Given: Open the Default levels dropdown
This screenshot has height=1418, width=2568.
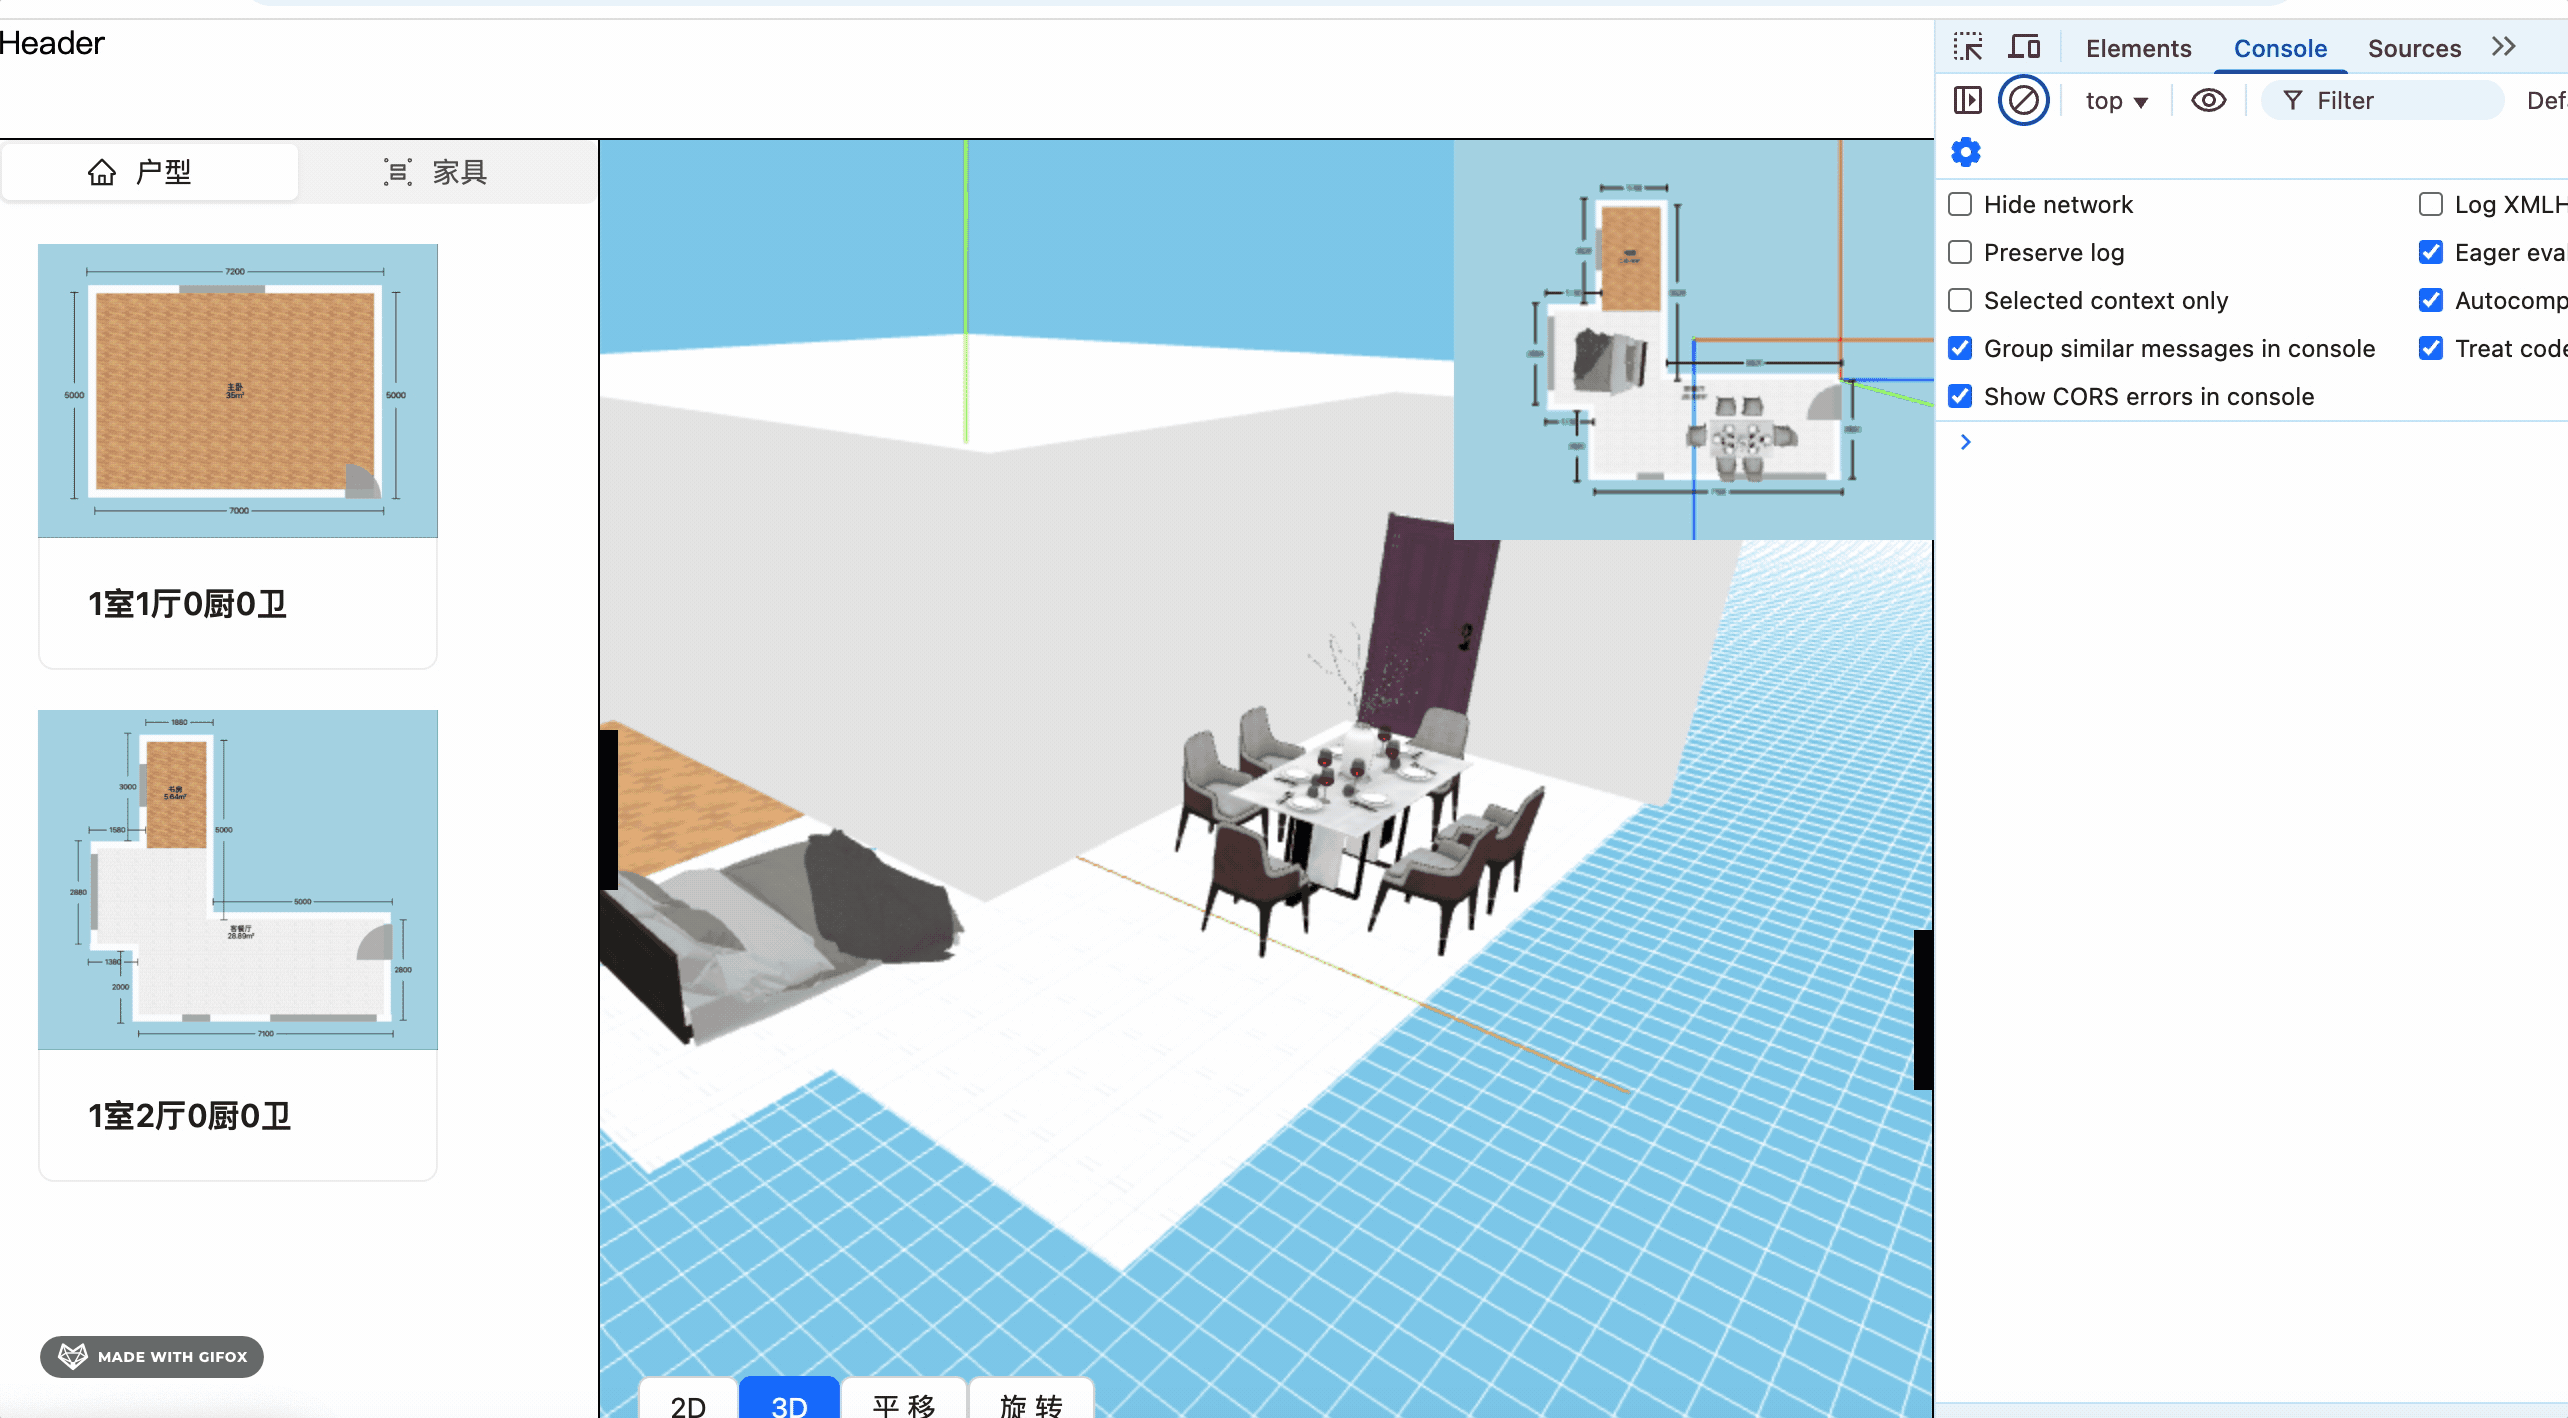Looking at the screenshot, I should coord(2546,100).
